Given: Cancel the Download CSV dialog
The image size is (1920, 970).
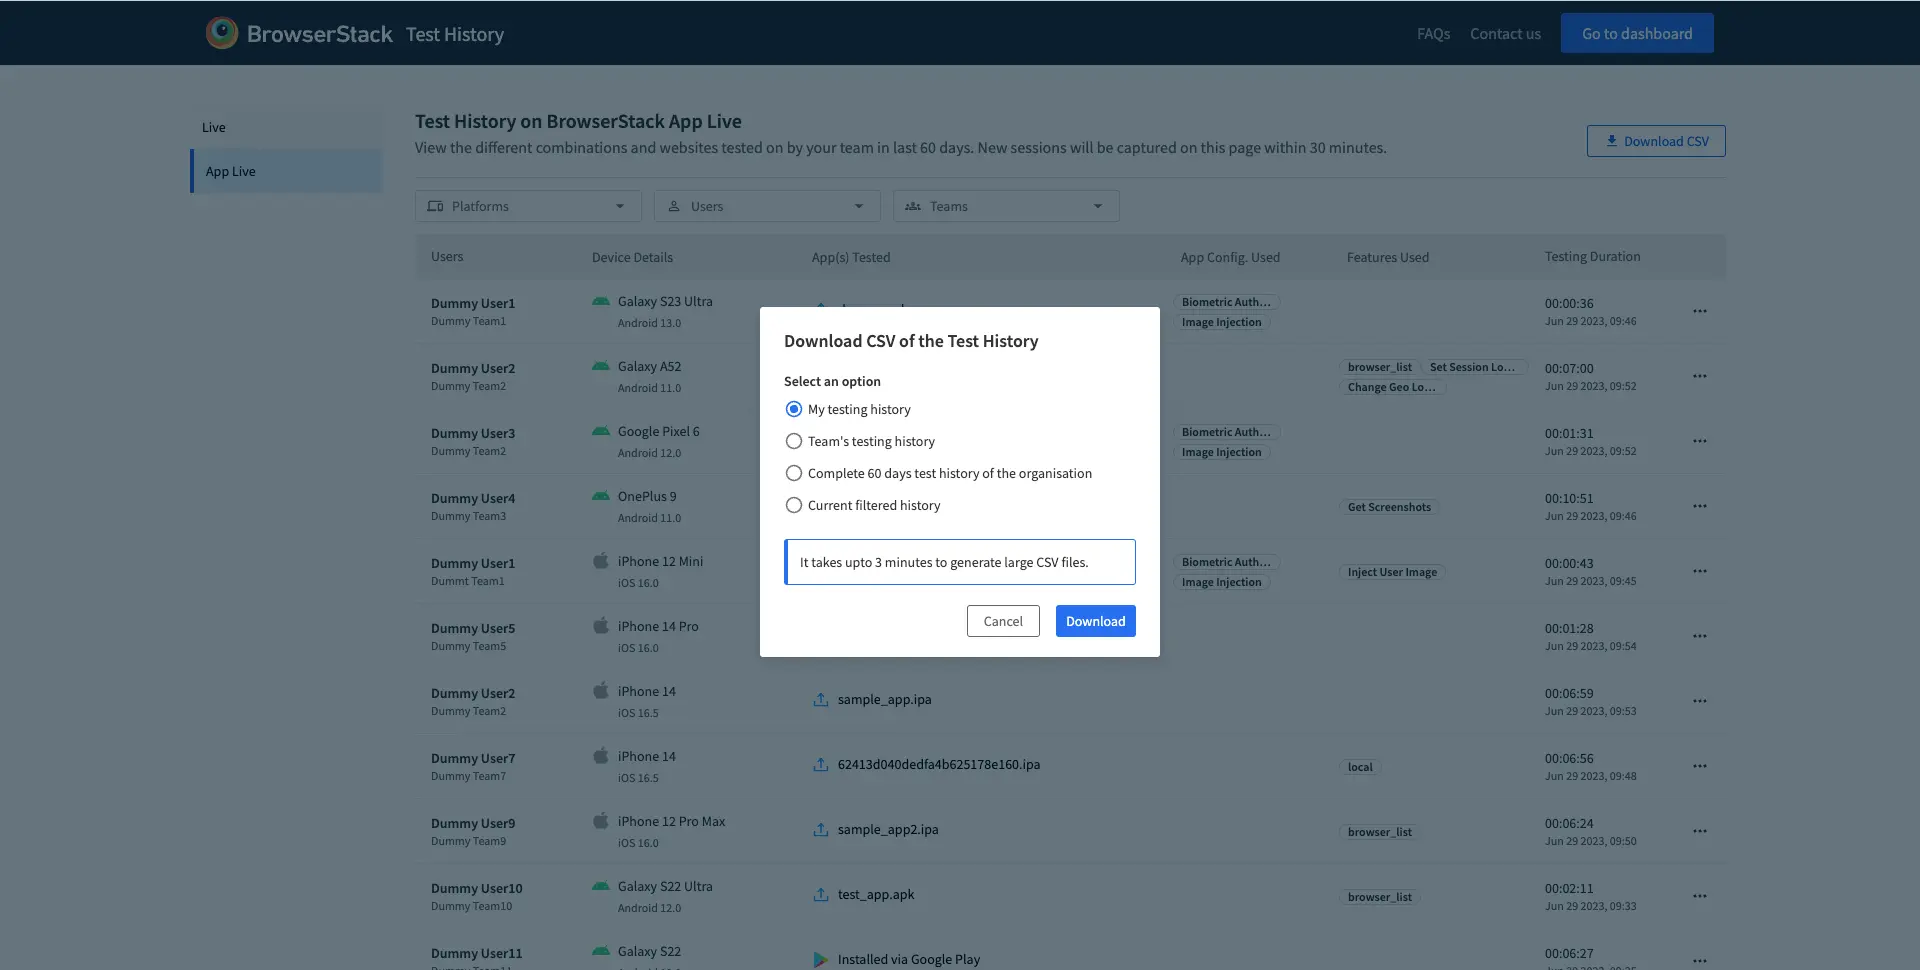Looking at the screenshot, I should click(x=1002, y=621).
